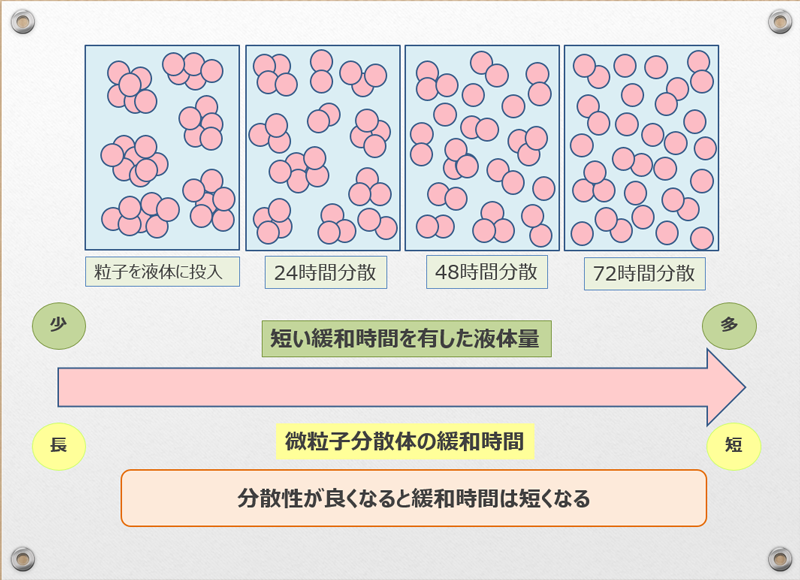Select the green 多 circle
800x580 pixels.
pos(729,324)
